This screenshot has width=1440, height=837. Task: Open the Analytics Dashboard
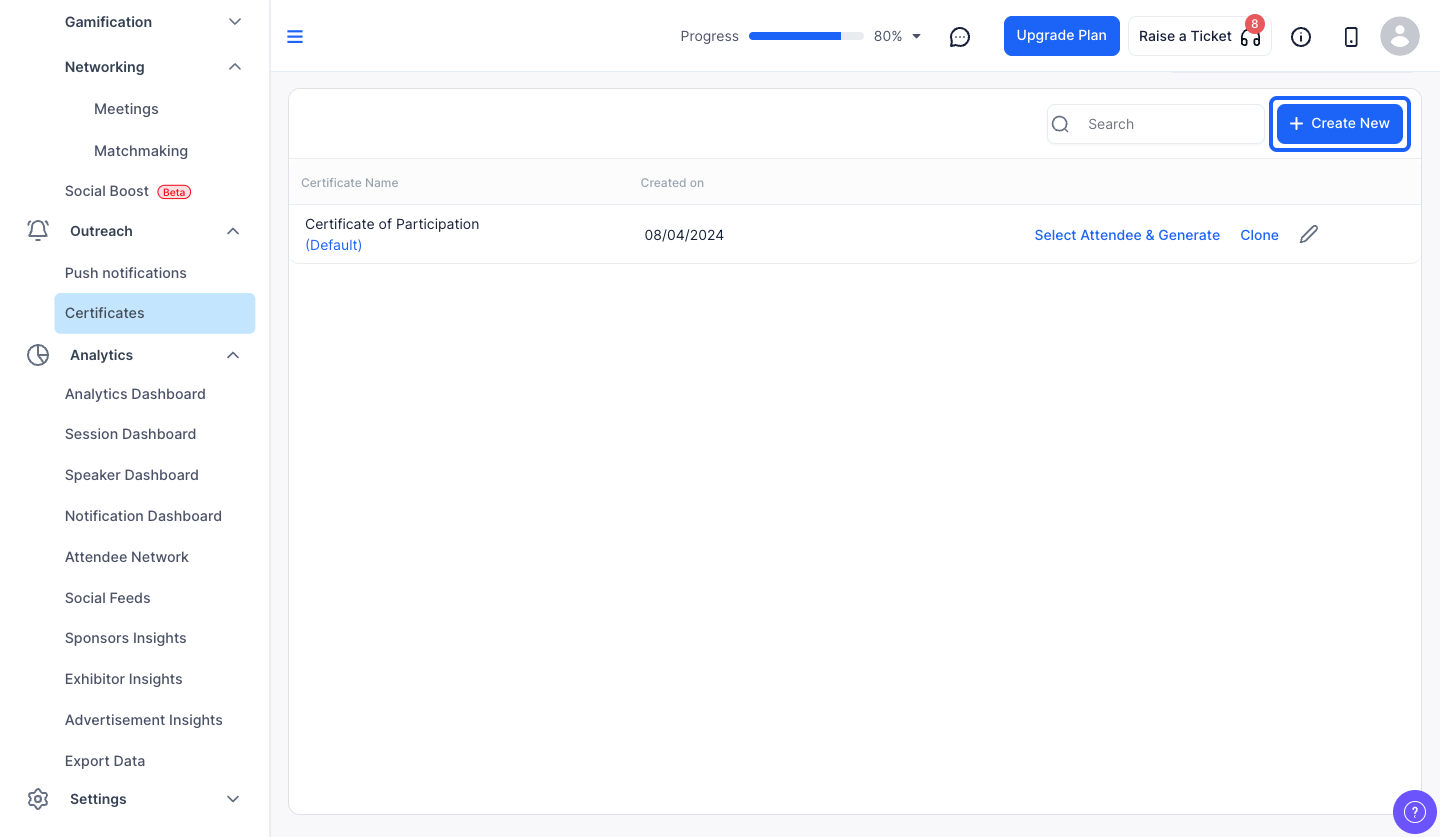(x=135, y=394)
